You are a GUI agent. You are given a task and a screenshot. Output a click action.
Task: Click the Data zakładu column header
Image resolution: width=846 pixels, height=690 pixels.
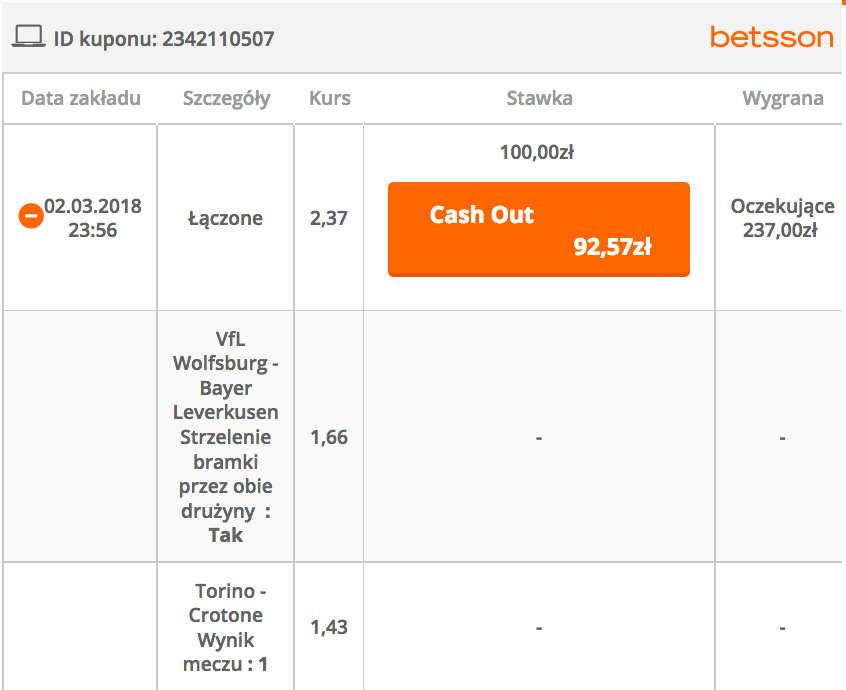pyautogui.click(x=81, y=98)
